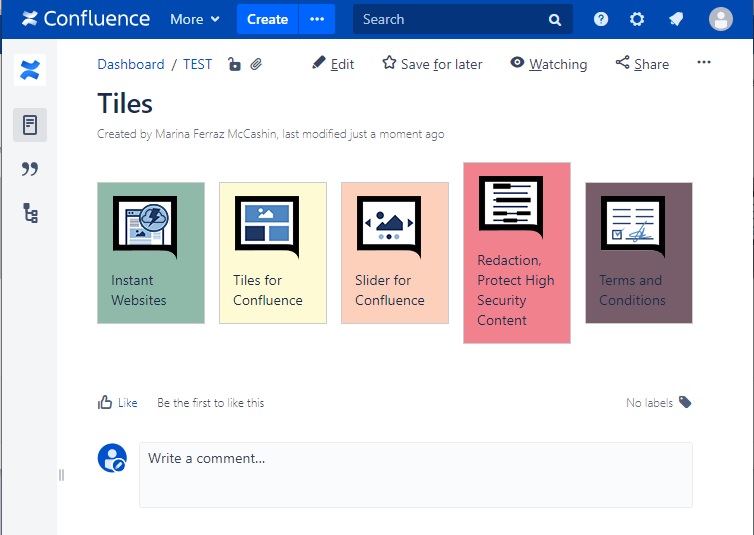Viewport: 754px width, 535px height.
Task: Open the Pages icon in sidebar
Action: coord(30,125)
